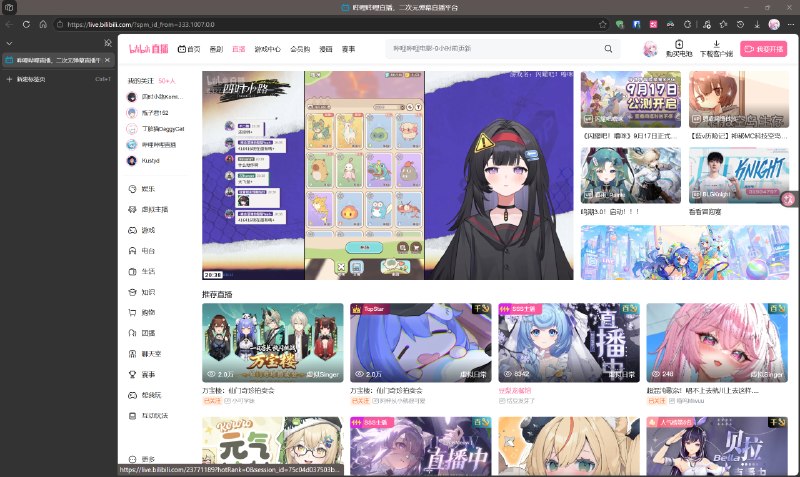Click the featured live stream player
This screenshot has height=477, width=800.
(x=388, y=175)
